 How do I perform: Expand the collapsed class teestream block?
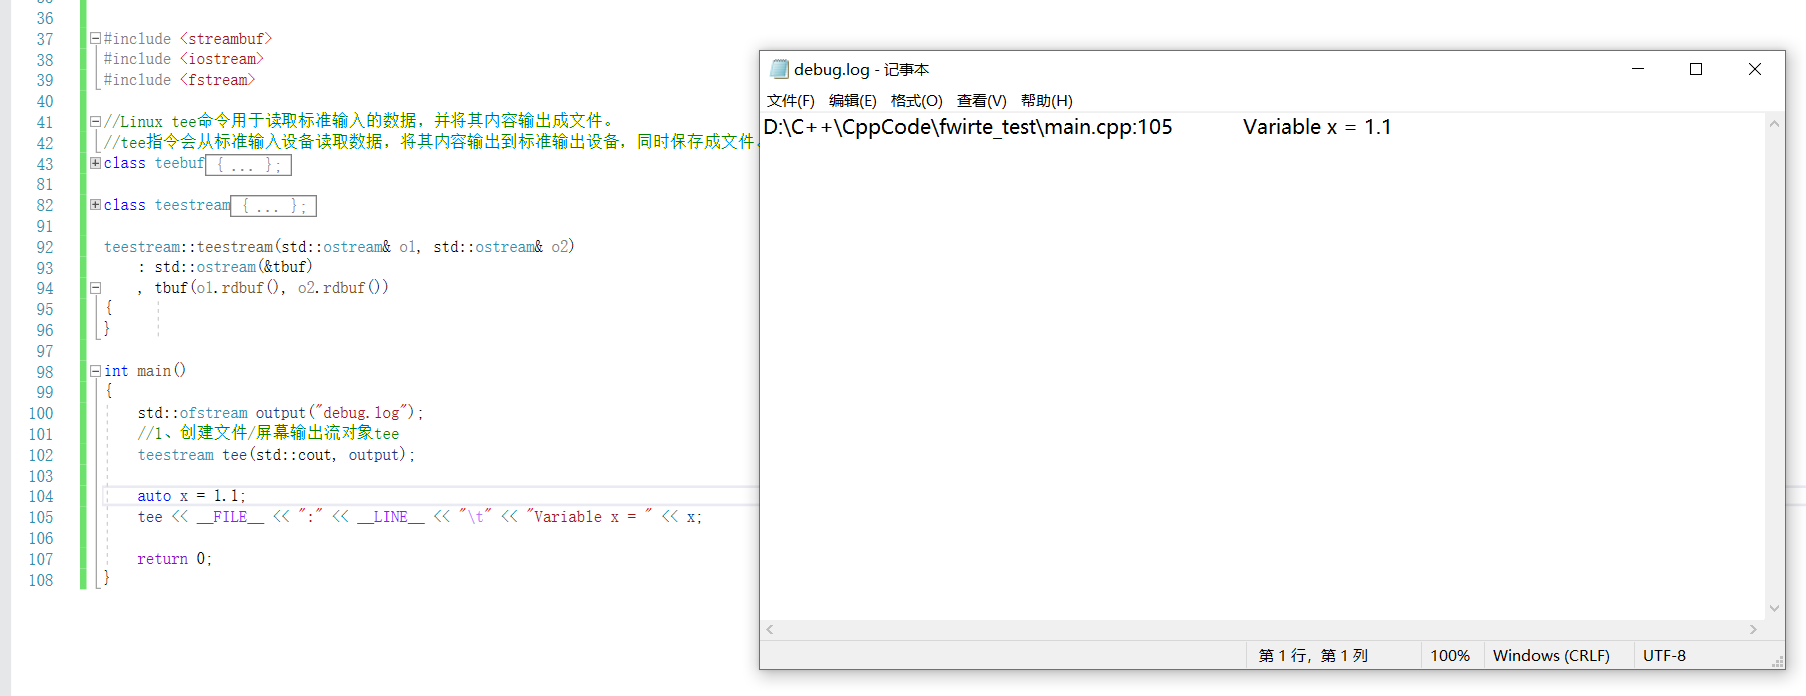pyautogui.click(x=95, y=205)
